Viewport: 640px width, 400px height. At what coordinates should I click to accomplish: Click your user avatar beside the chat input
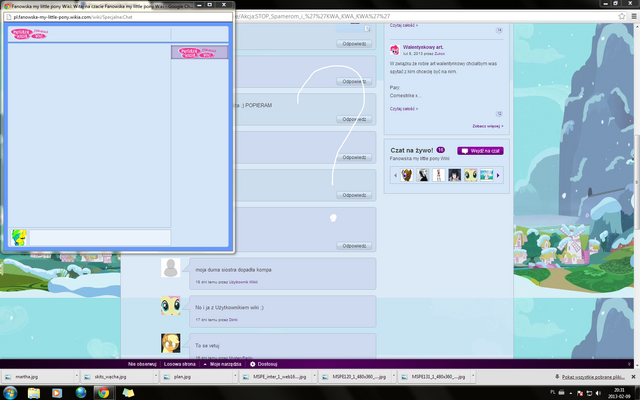click(18, 238)
